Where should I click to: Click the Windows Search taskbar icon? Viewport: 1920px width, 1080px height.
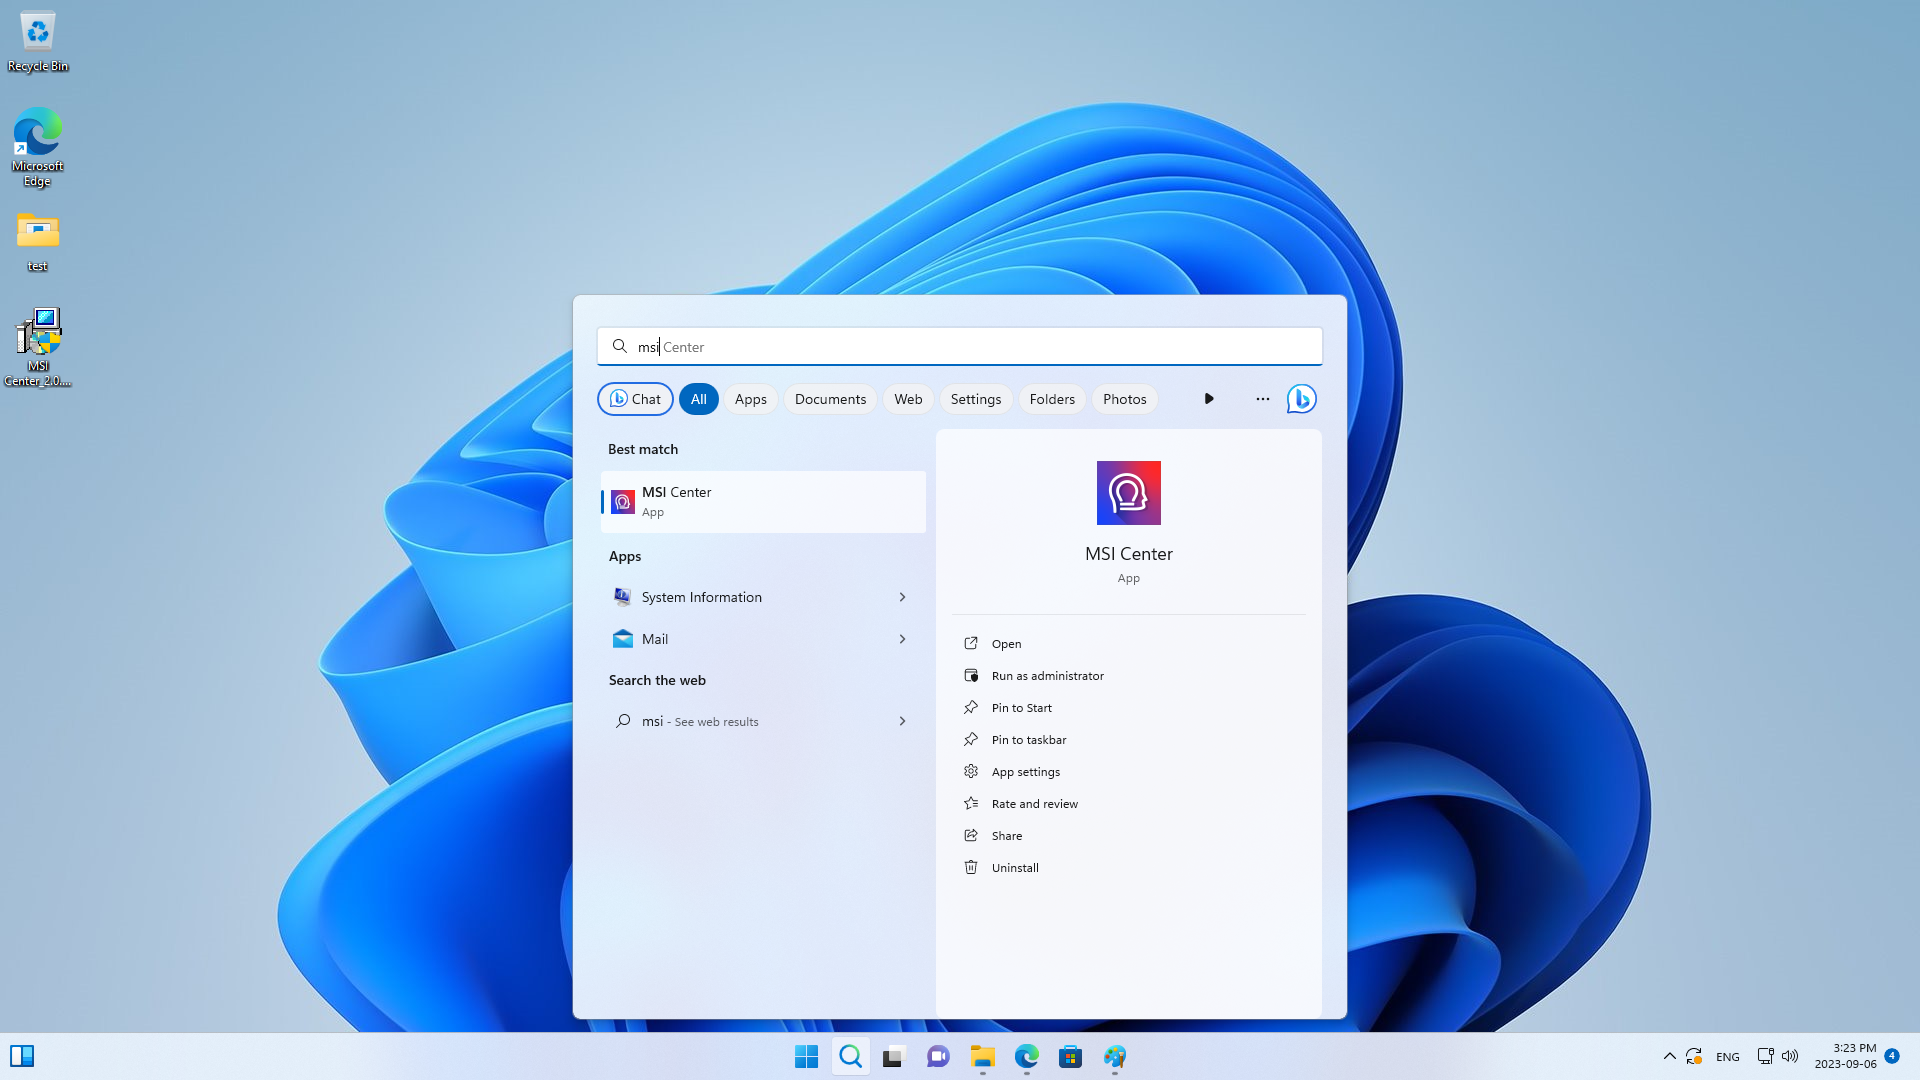[x=851, y=1055]
